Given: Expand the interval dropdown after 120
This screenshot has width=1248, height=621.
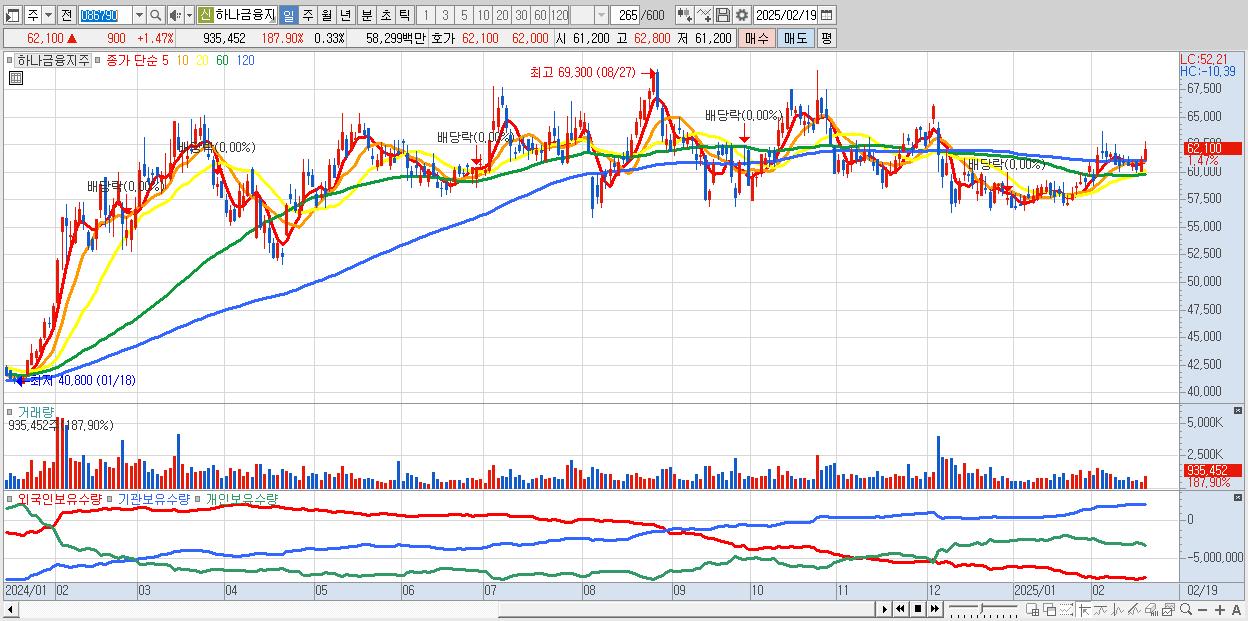Looking at the screenshot, I should [601, 15].
